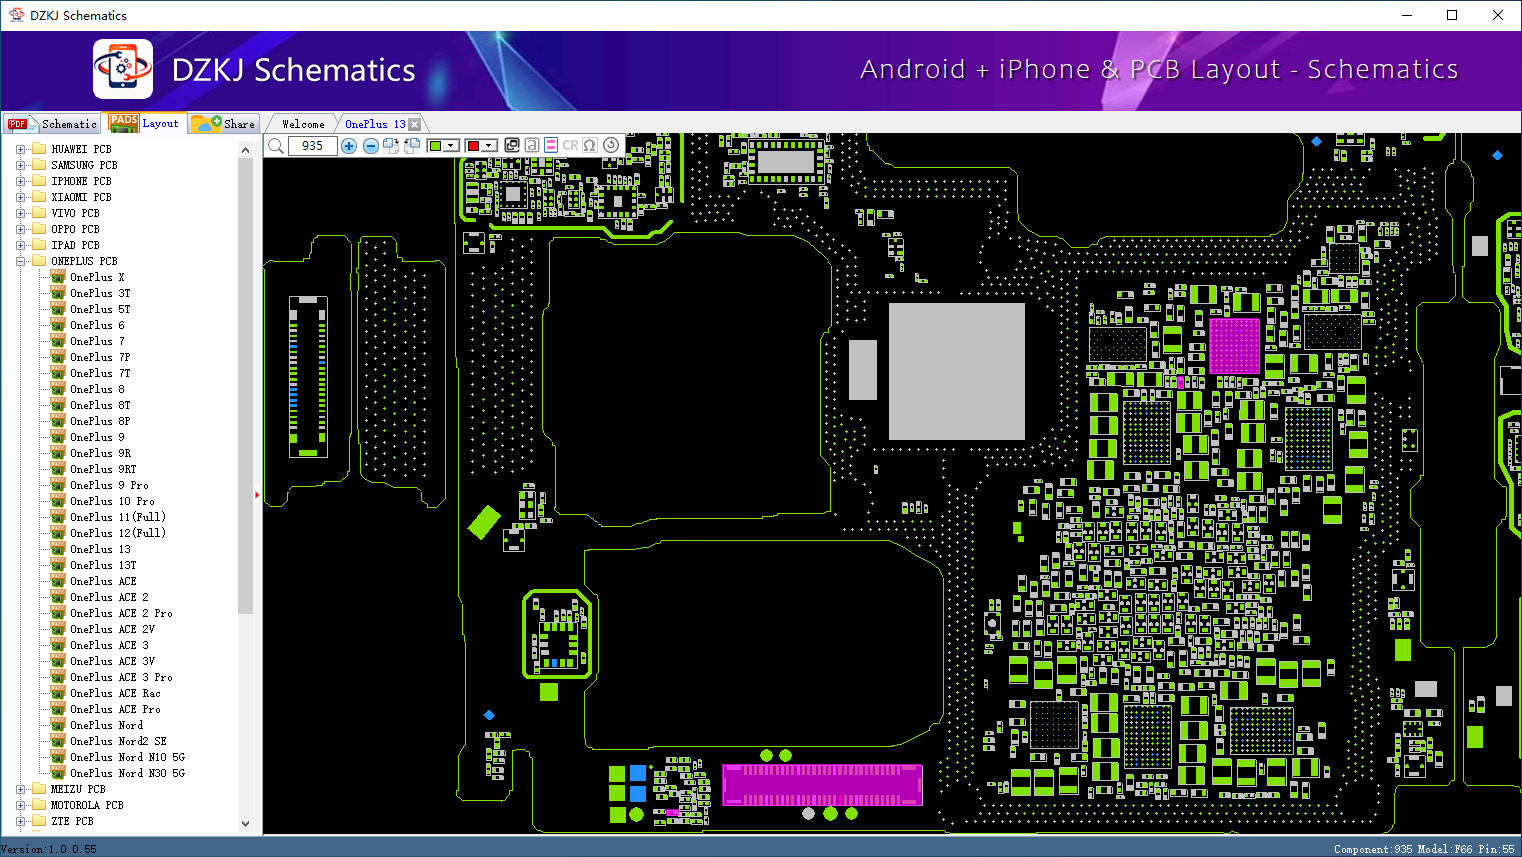Expand the MOTOROLA PCB folder
This screenshot has width=1522, height=857.
click(21, 805)
